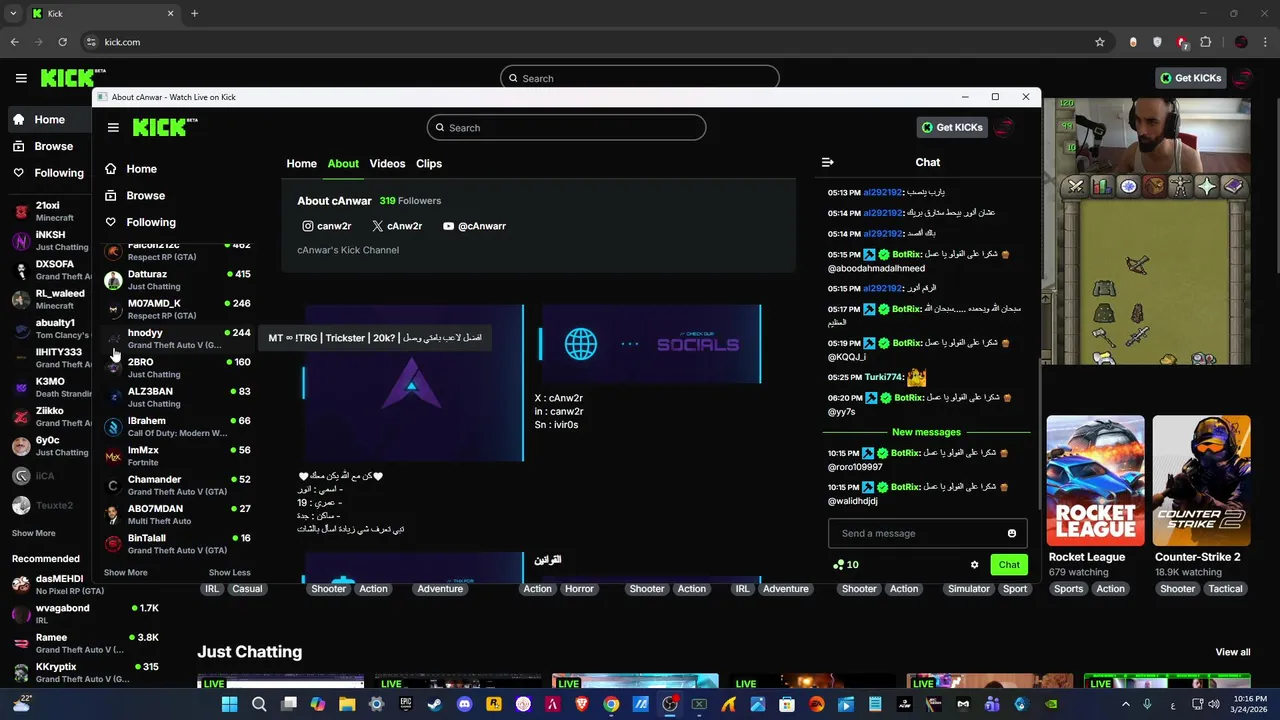Open 21oxi Minecraft channel in background sidebar
Viewport: 1280px width, 720px height.
pyautogui.click(x=50, y=211)
